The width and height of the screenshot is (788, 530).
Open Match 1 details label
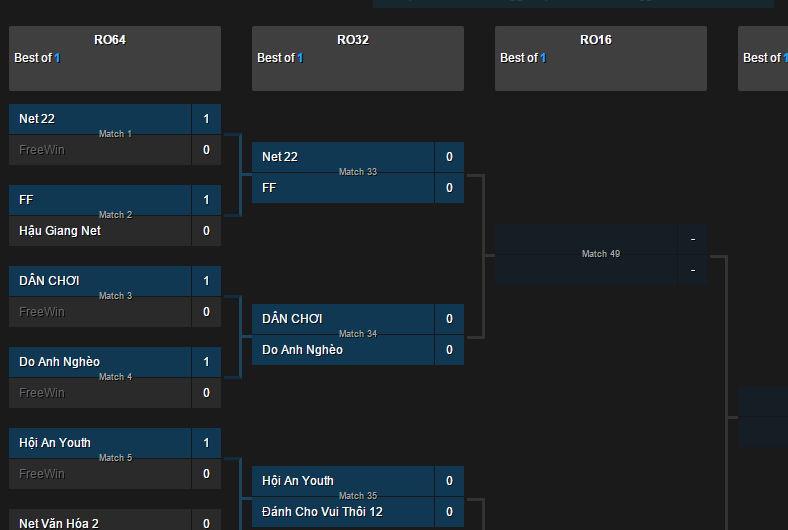115,134
